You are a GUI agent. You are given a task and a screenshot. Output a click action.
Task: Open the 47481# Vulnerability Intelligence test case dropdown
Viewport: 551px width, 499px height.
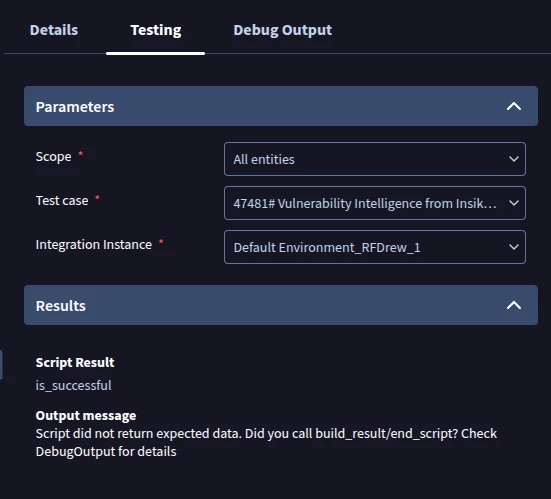(375, 203)
